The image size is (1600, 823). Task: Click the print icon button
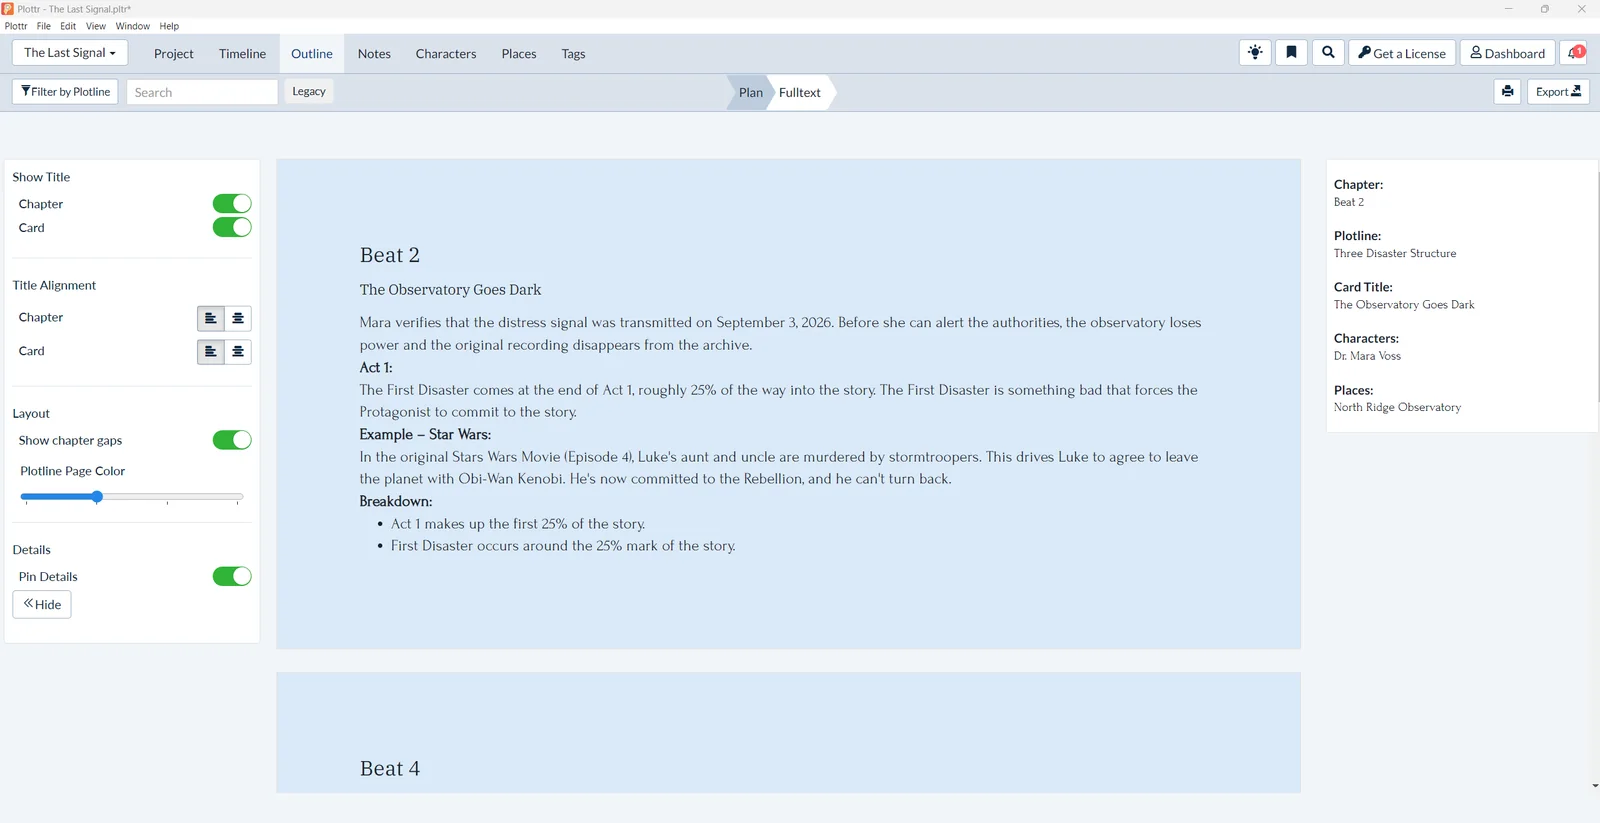click(x=1508, y=92)
